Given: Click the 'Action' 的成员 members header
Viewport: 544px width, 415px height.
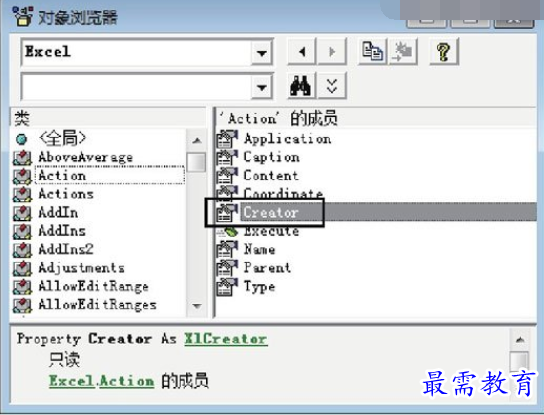Looking at the screenshot, I should [x=376, y=118].
